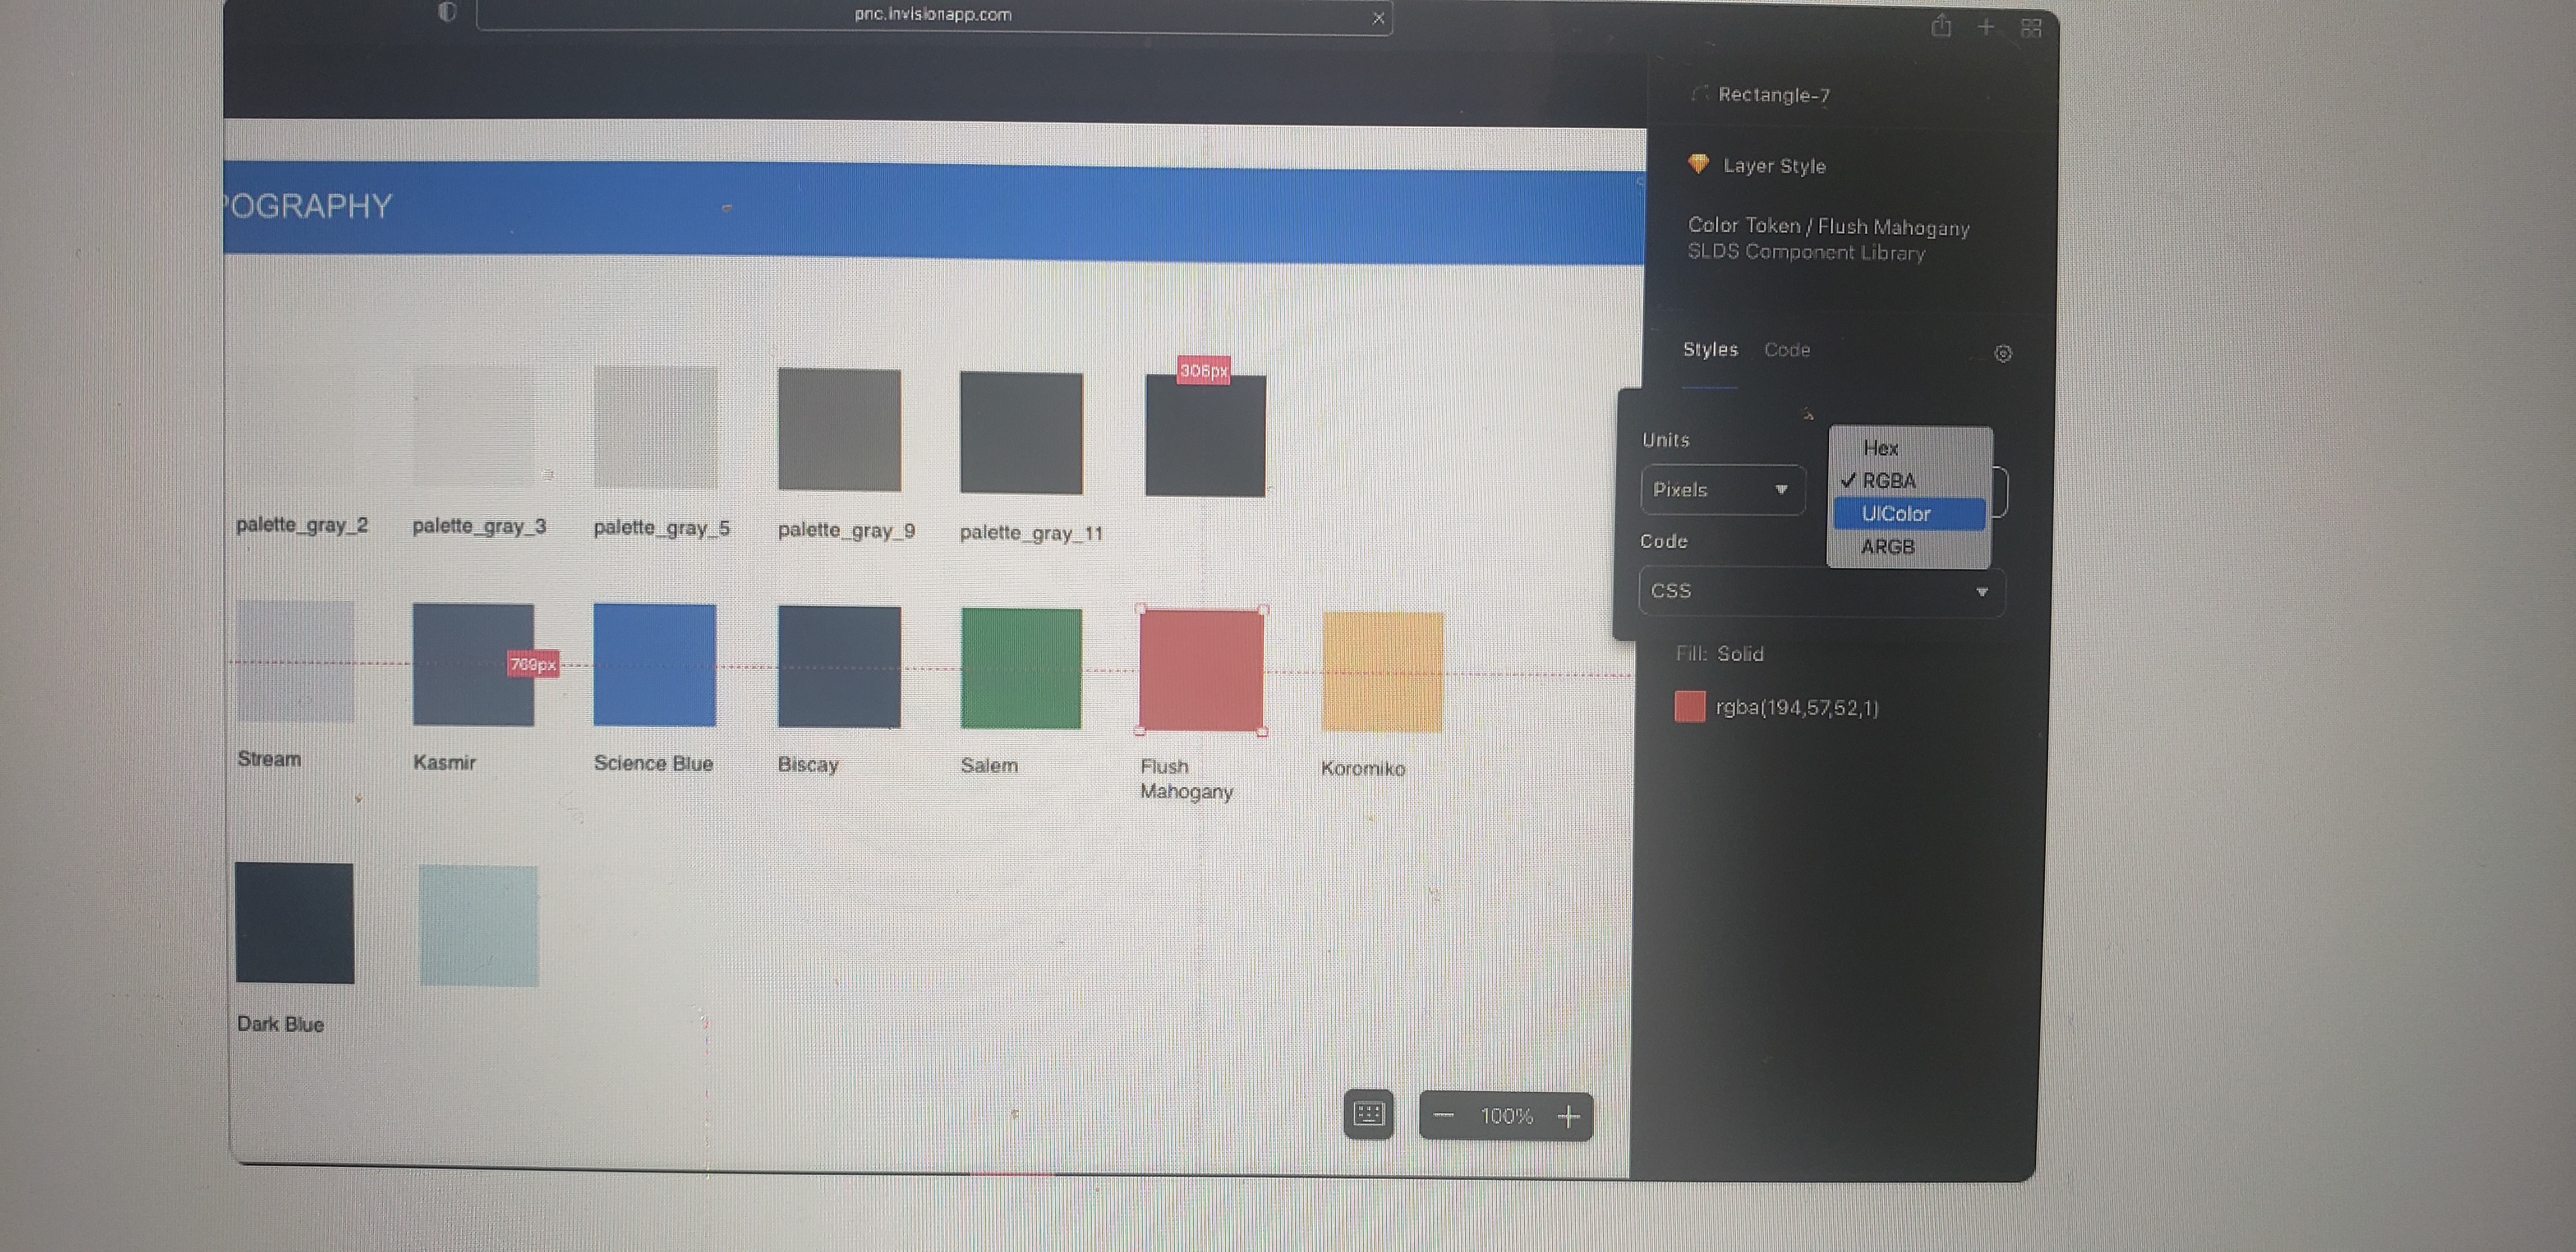
Task: Click the rgba(194,57,52,1) fill color swatch
Action: pyautogui.click(x=1689, y=706)
